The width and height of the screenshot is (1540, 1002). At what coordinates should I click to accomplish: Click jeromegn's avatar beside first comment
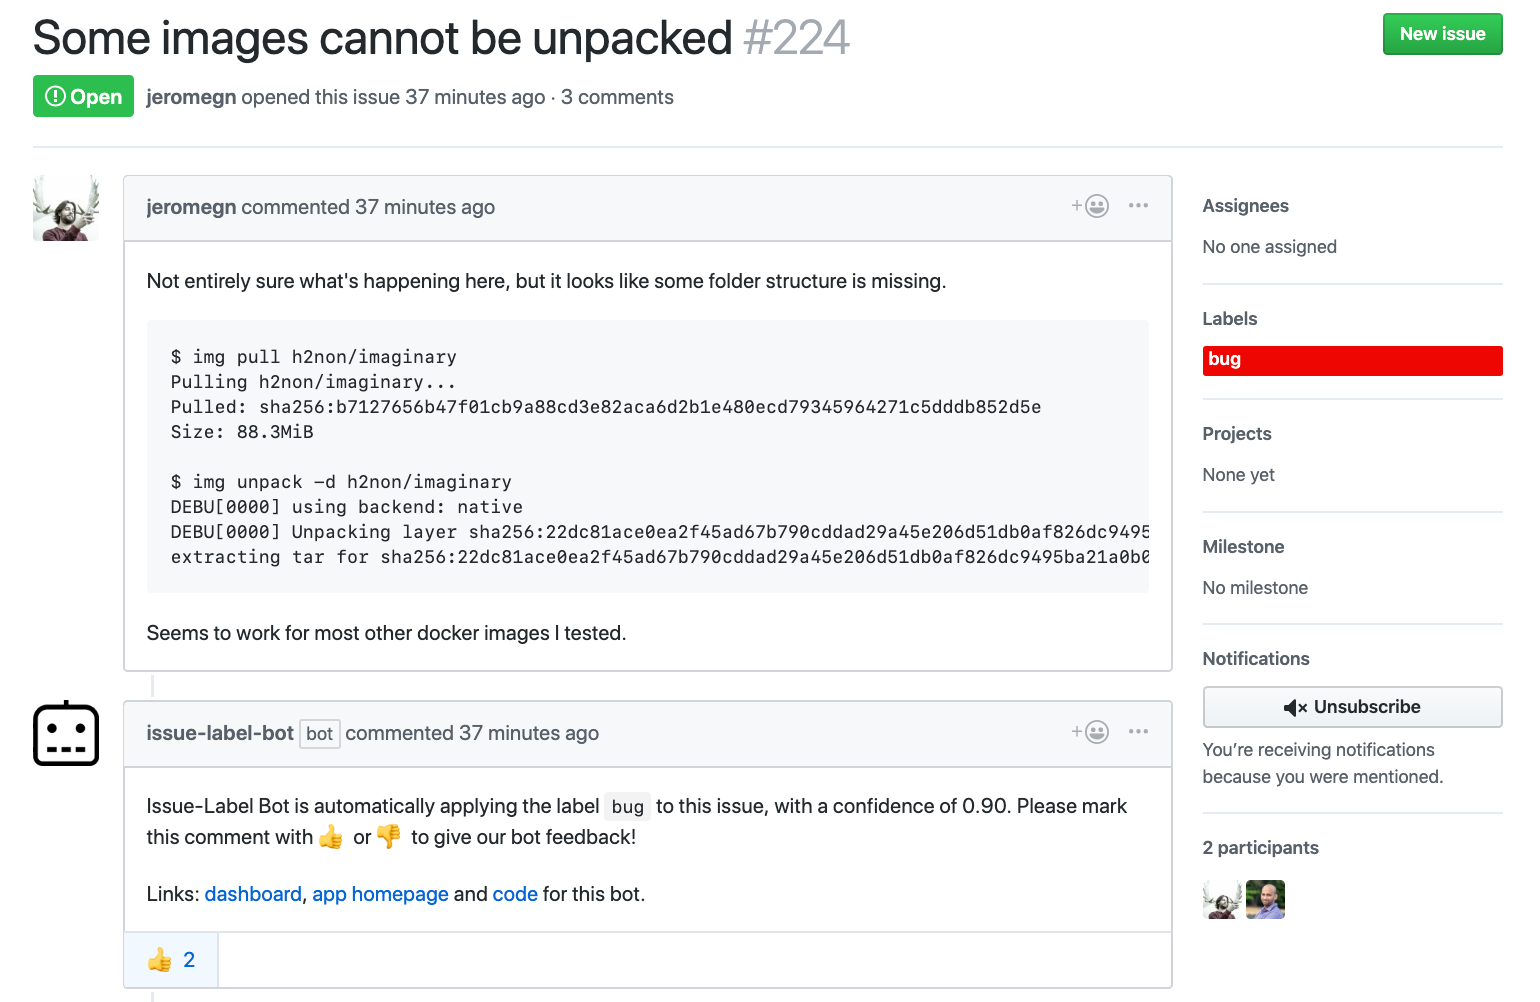(x=66, y=208)
